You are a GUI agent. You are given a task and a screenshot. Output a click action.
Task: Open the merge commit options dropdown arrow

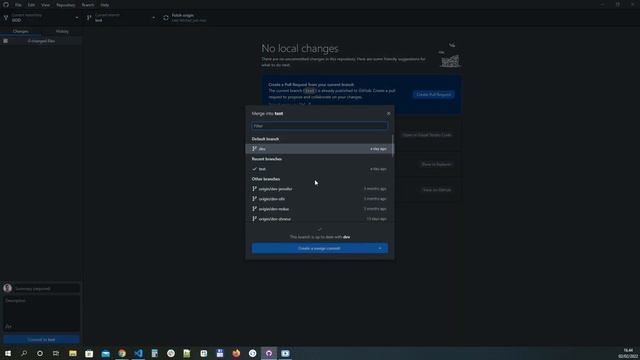(x=380, y=248)
